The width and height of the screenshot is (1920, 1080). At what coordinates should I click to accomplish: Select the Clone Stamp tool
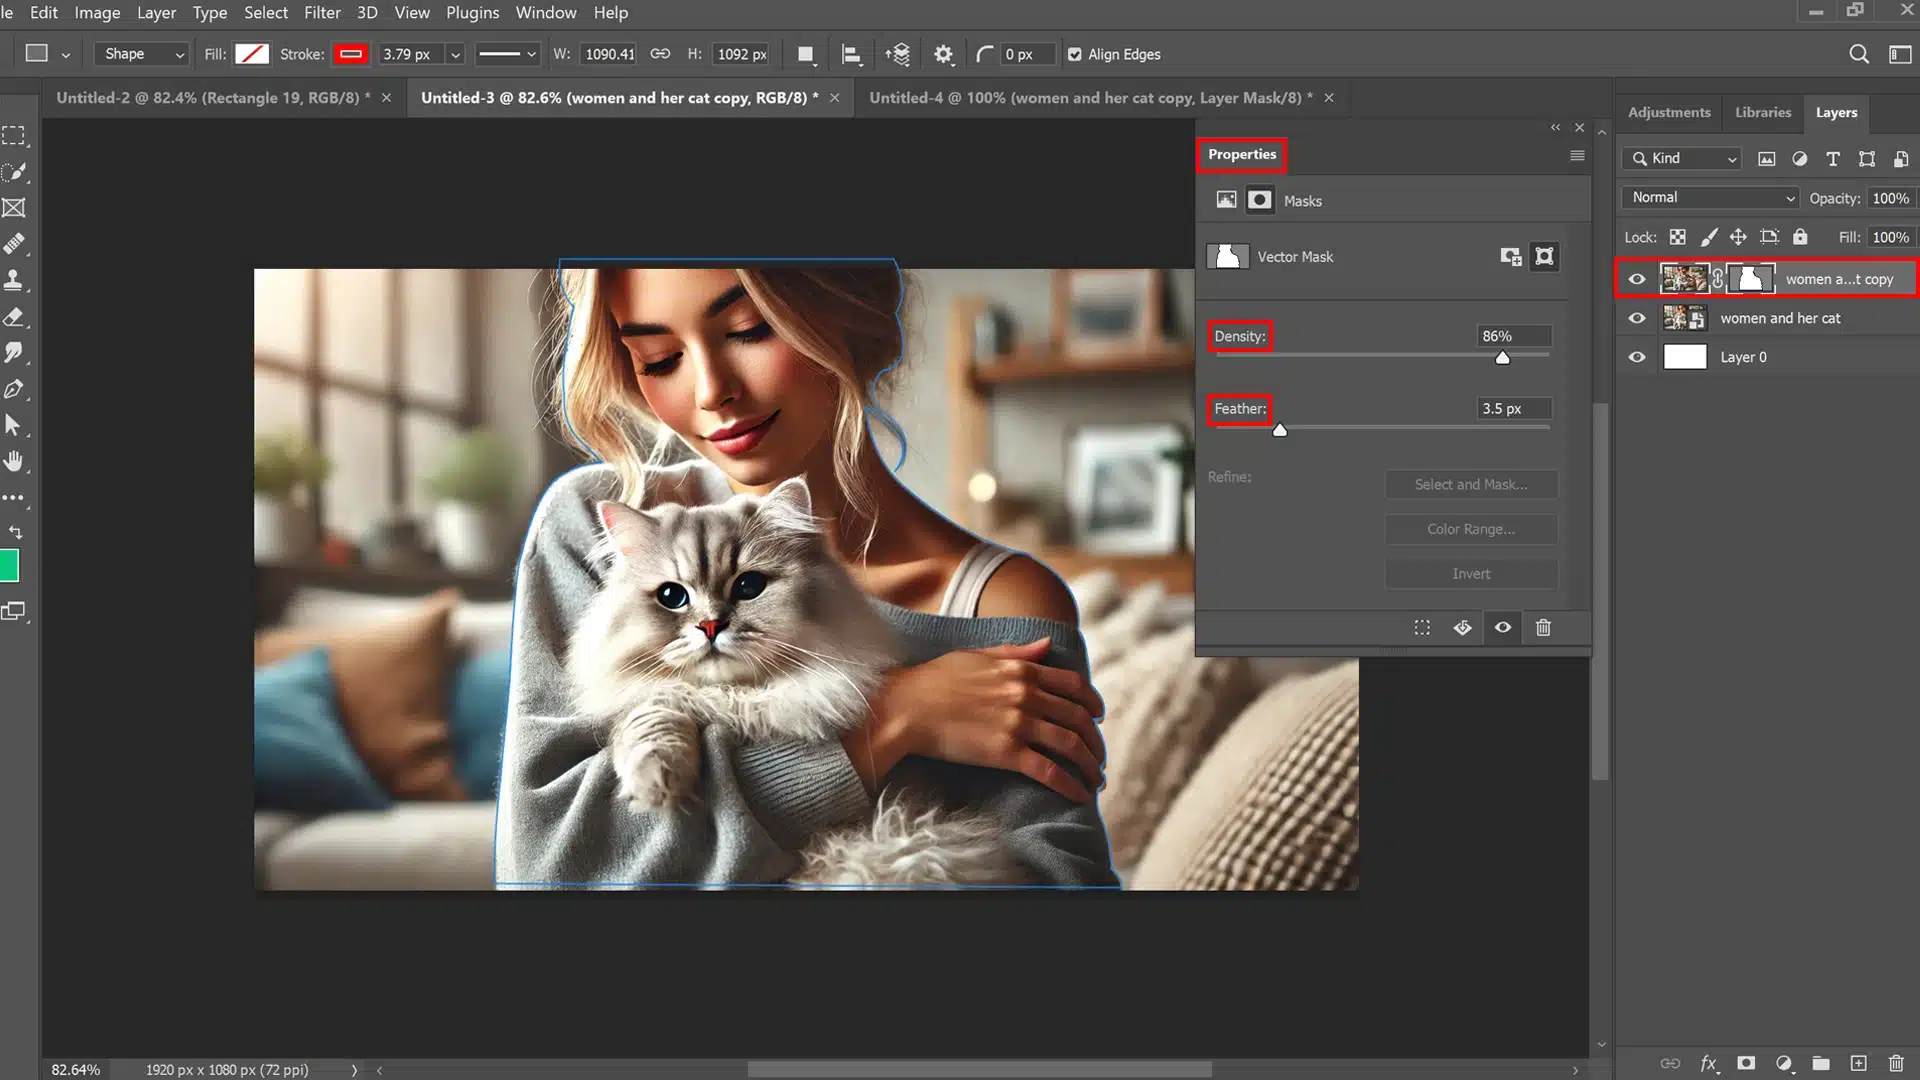(14, 280)
